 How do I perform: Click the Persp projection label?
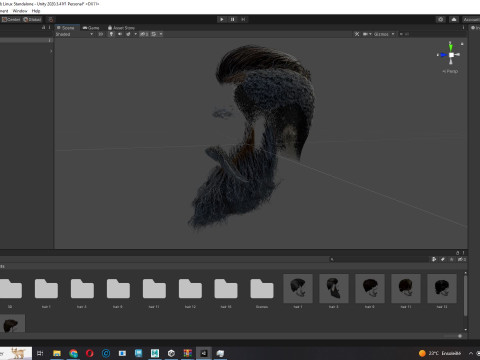[450, 71]
